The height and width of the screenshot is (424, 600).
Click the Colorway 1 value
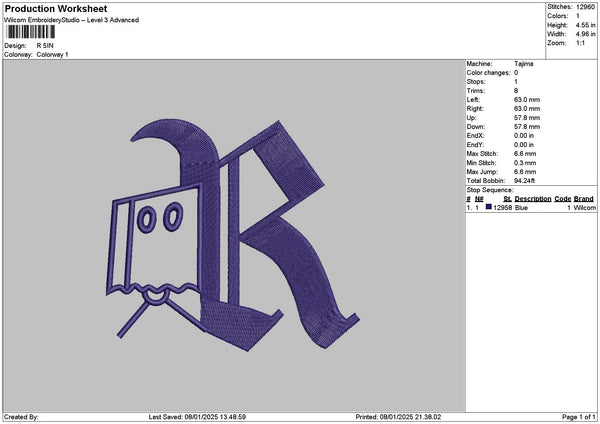pos(52,54)
